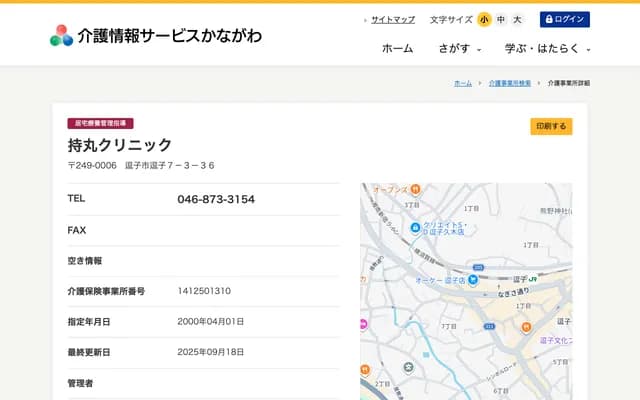Click the 逗子 JR station marker on map
Viewport: 640px width, 400px height.
[533, 281]
